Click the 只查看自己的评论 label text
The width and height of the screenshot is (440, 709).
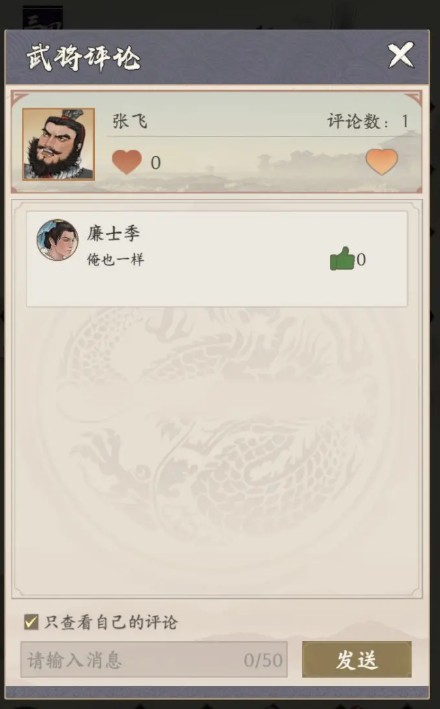click(111, 623)
